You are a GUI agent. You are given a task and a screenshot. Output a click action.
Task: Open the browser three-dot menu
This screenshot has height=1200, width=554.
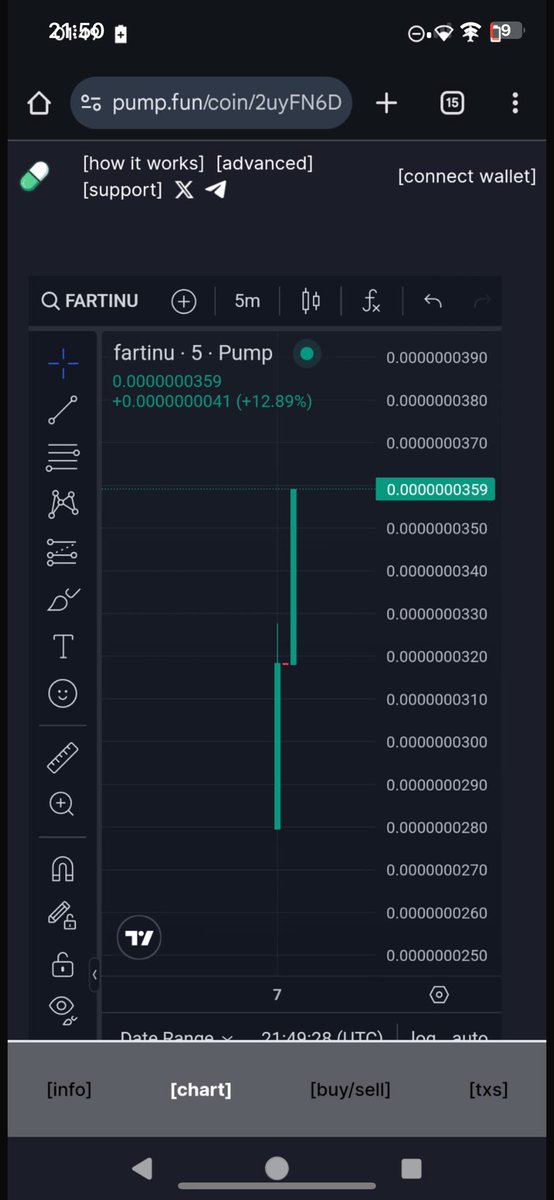[x=515, y=103]
